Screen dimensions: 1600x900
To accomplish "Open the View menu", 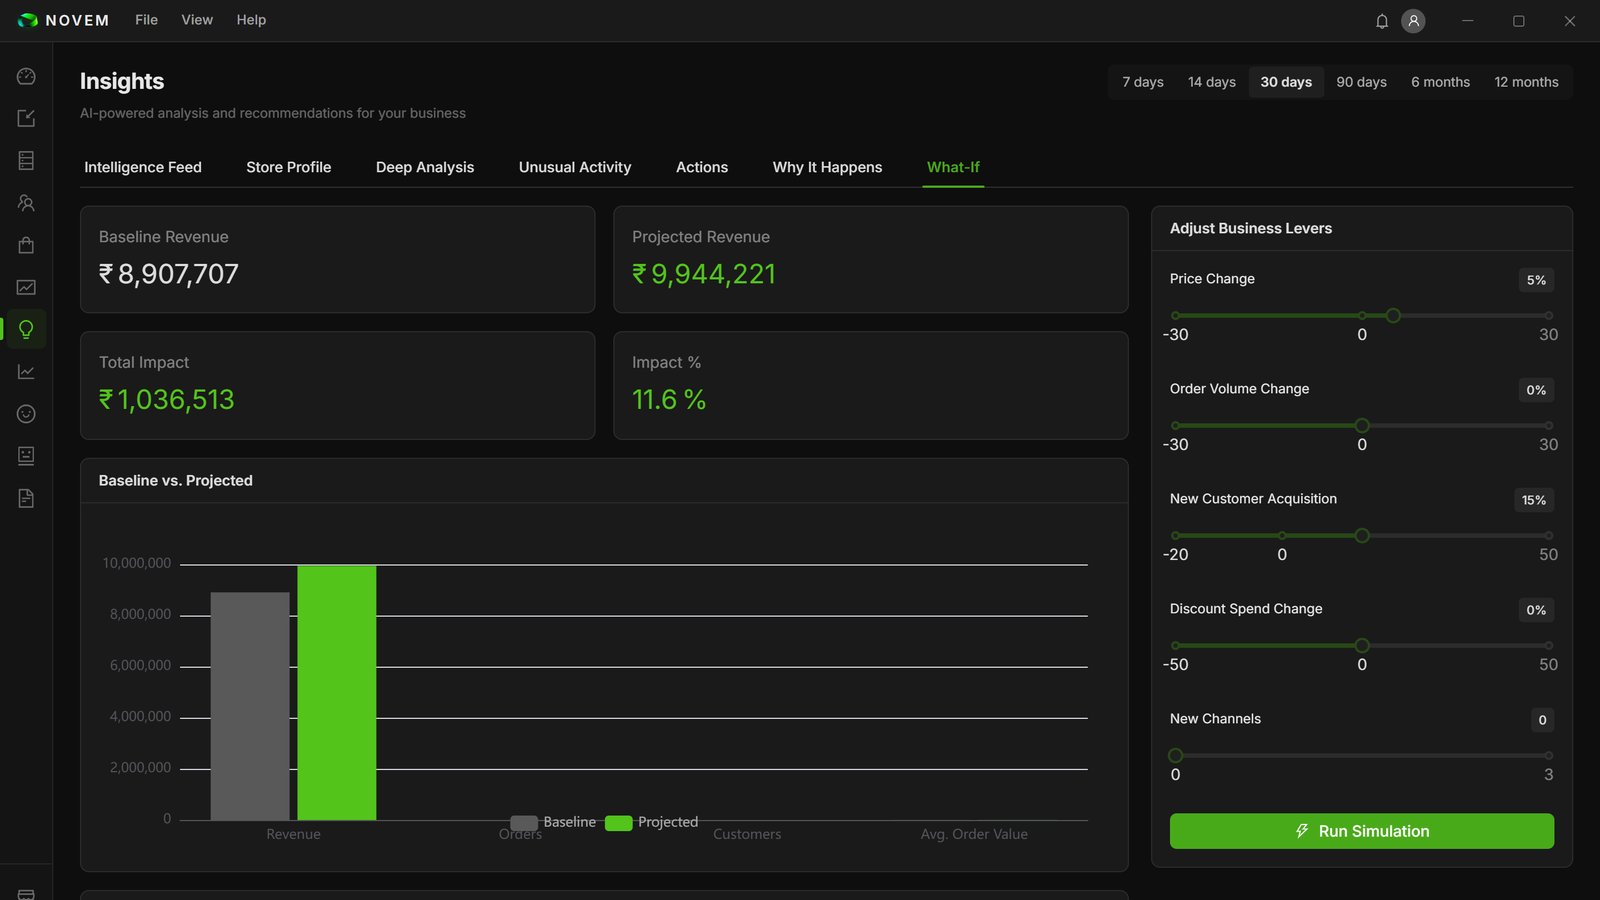I will click(x=197, y=20).
